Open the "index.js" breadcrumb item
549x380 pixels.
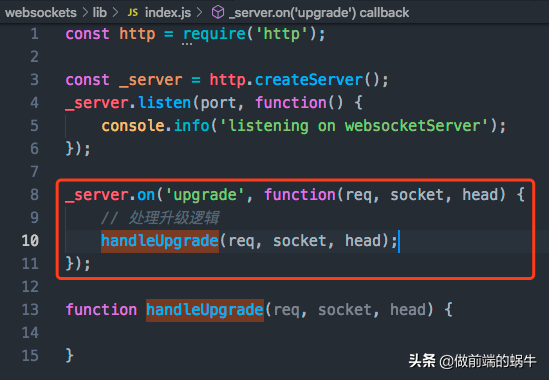pyautogui.click(x=168, y=13)
